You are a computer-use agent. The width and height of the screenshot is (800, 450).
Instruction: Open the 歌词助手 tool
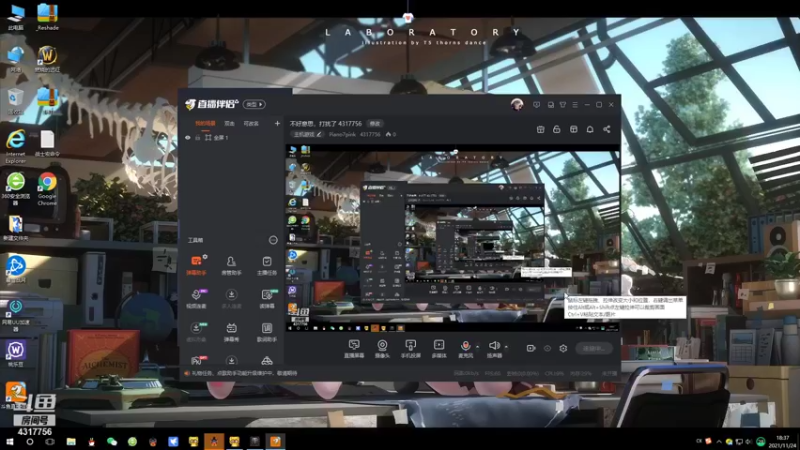tap(267, 332)
